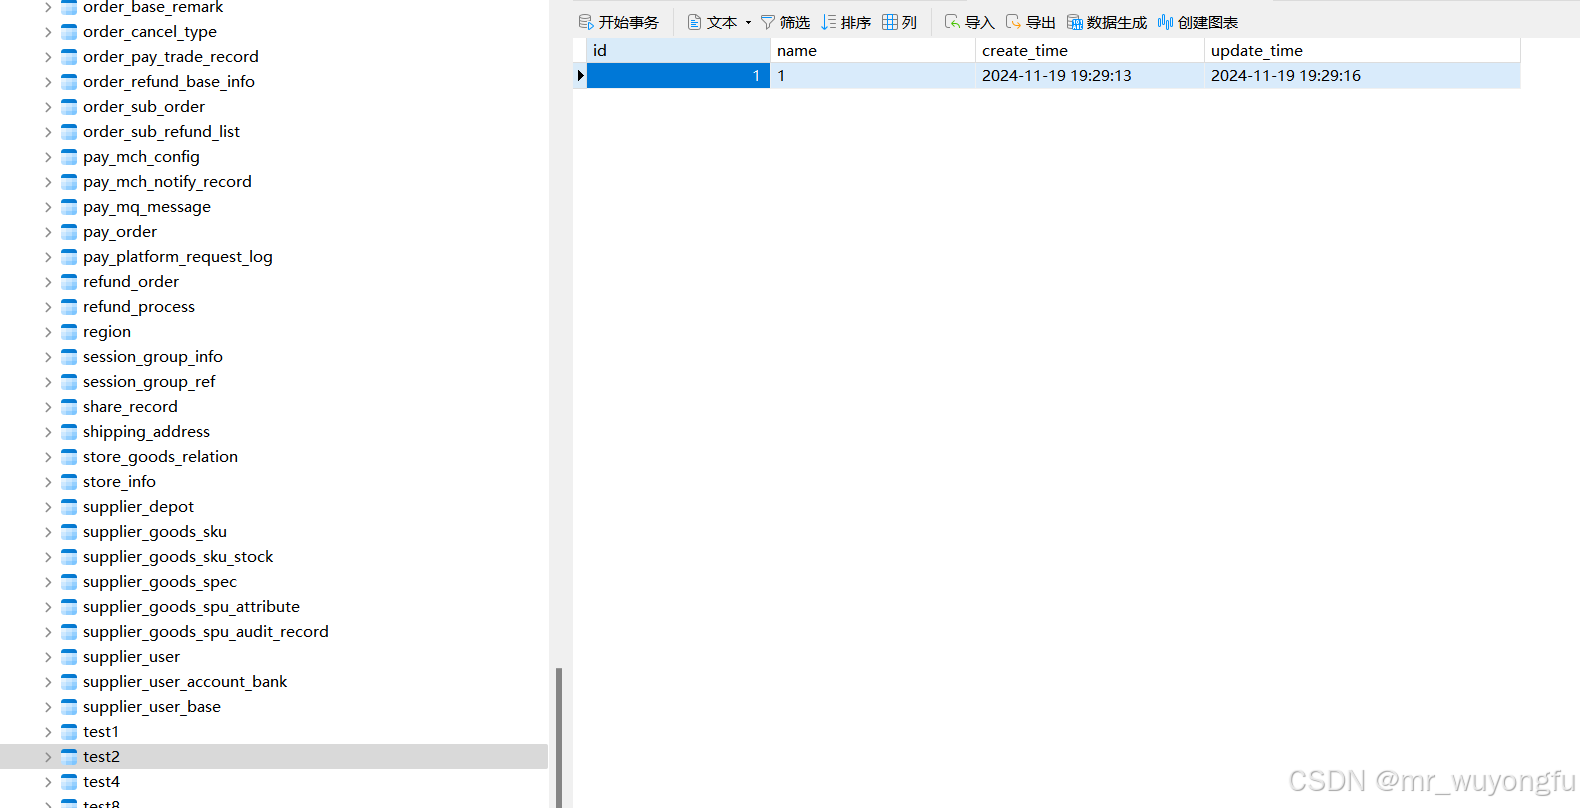This screenshot has height=808, width=1580.
Task: Click the cell 2024-11-19 19:29:16
Action: point(1362,75)
